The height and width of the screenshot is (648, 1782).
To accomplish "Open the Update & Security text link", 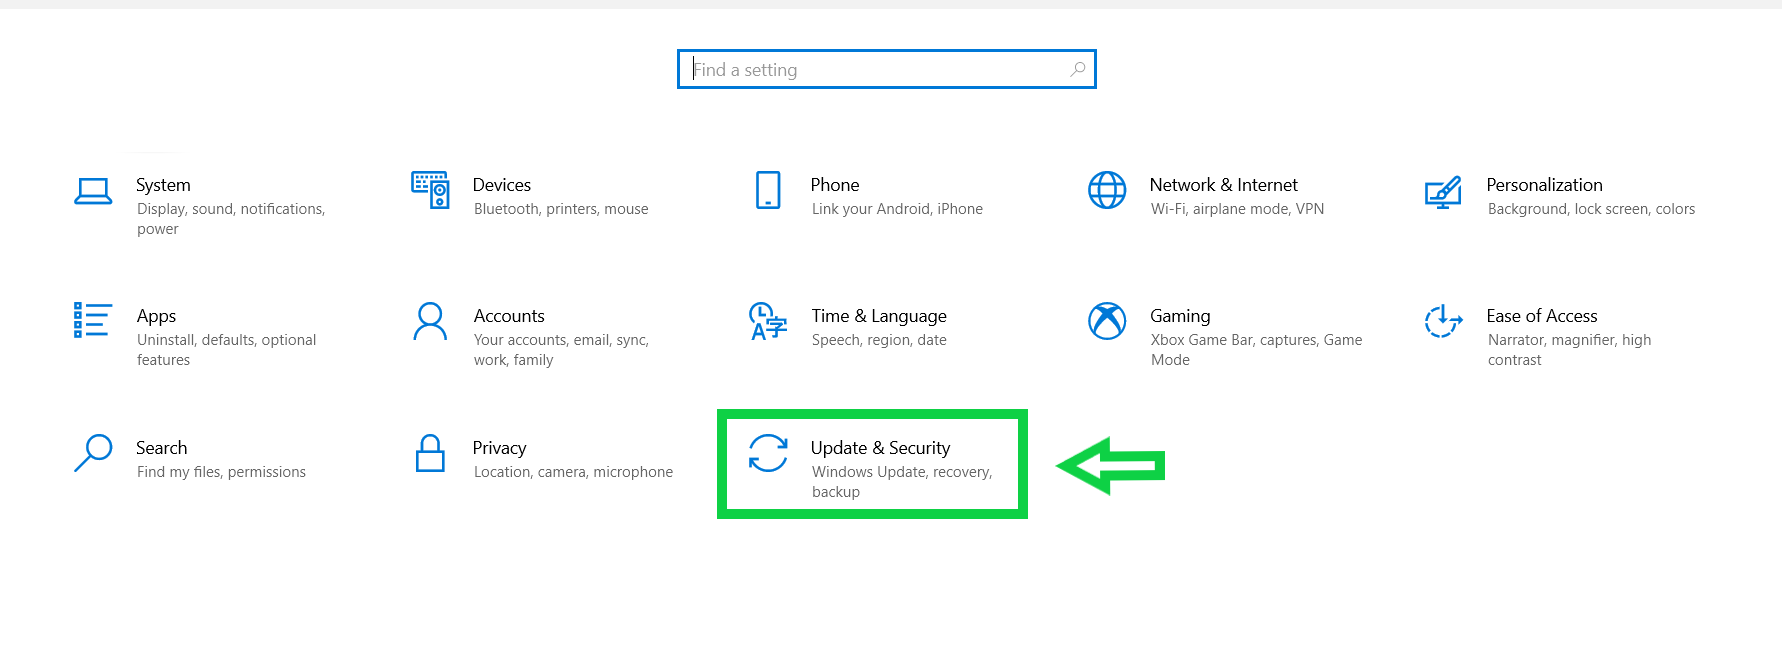I will pos(880,448).
